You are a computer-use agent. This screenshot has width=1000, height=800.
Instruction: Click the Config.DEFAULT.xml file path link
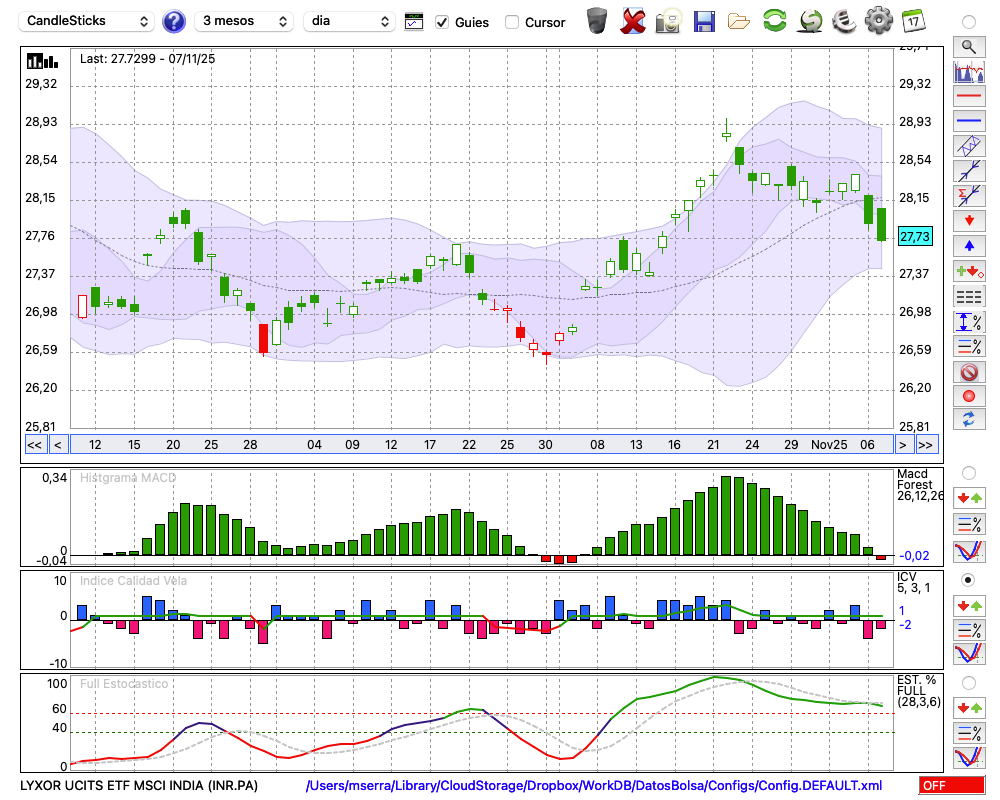[594, 786]
